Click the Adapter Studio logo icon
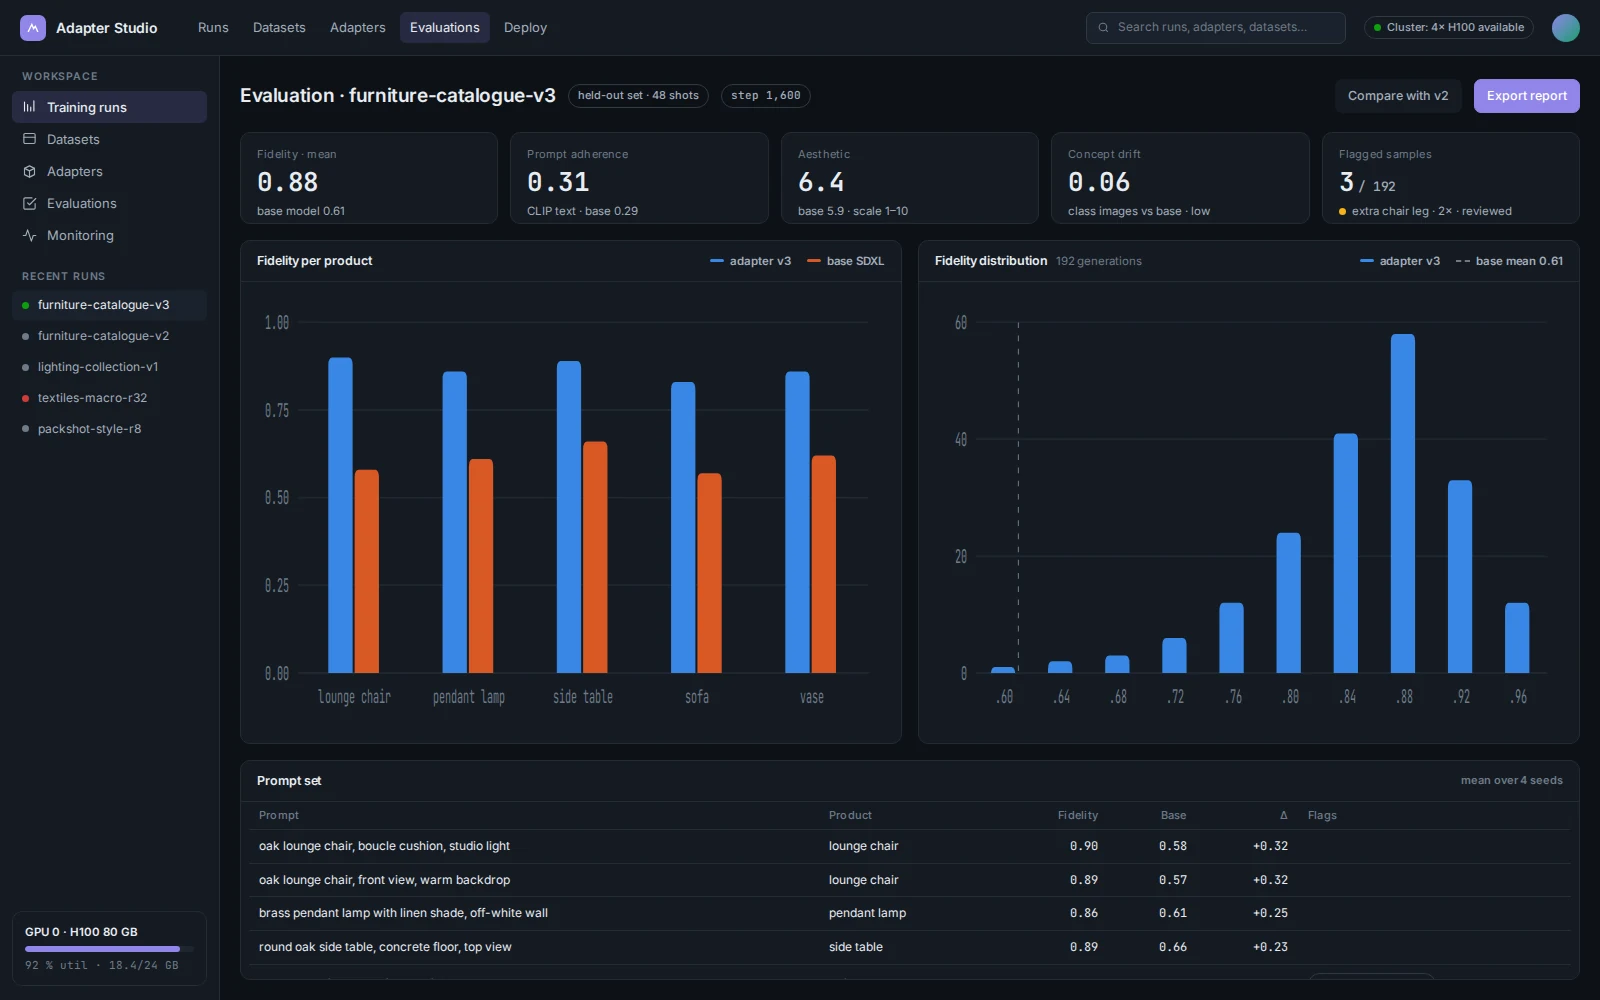The height and width of the screenshot is (1000, 1600). tap(33, 28)
